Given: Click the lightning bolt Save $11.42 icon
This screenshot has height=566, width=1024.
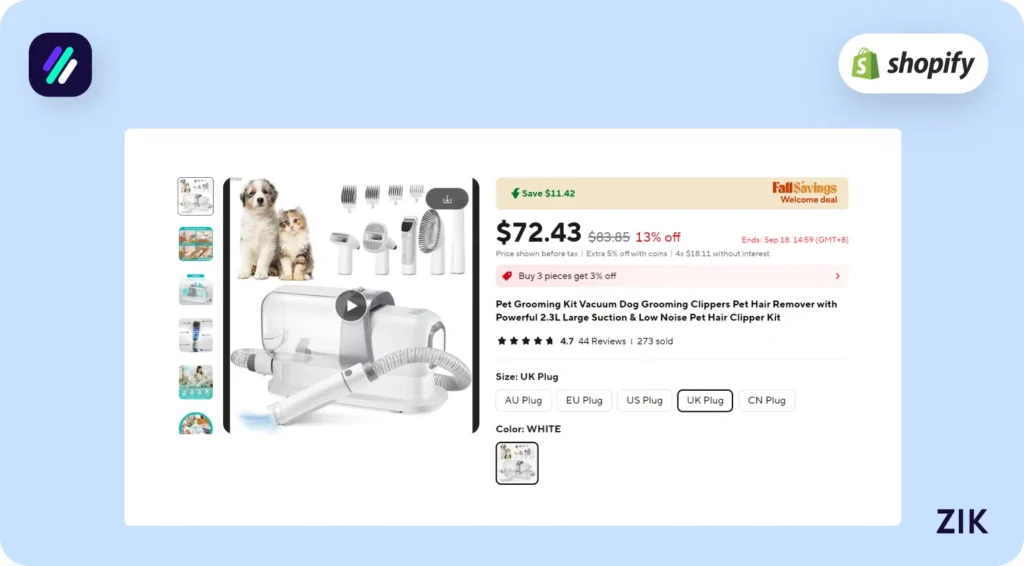Looking at the screenshot, I should pyautogui.click(x=515, y=194).
